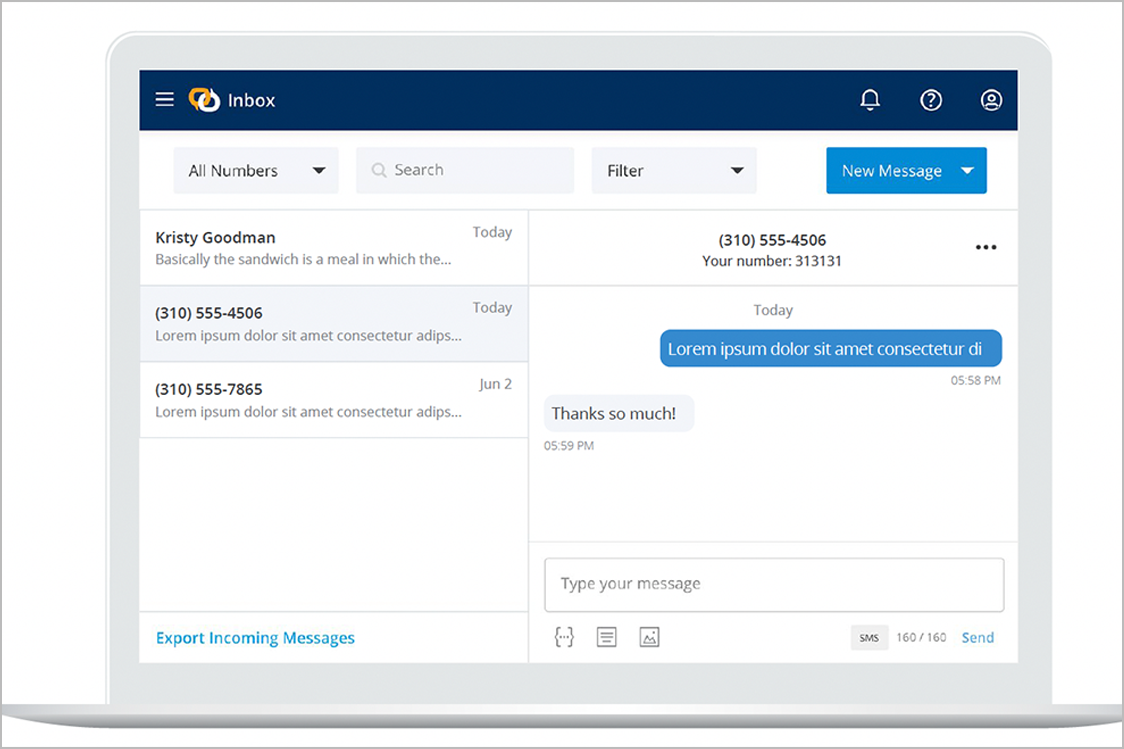
Task: Open help question mark icon
Action: pyautogui.click(x=930, y=100)
